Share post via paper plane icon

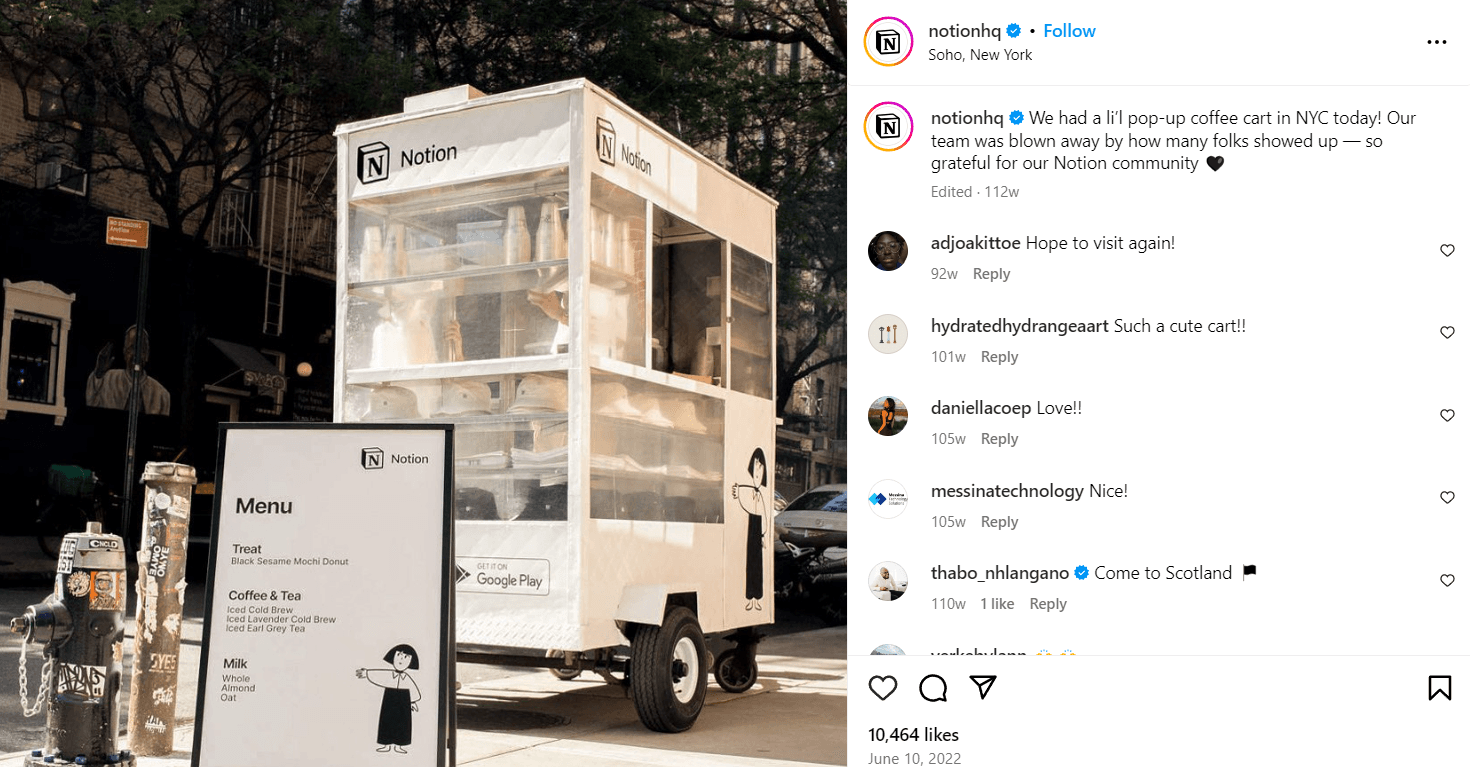click(x=984, y=687)
